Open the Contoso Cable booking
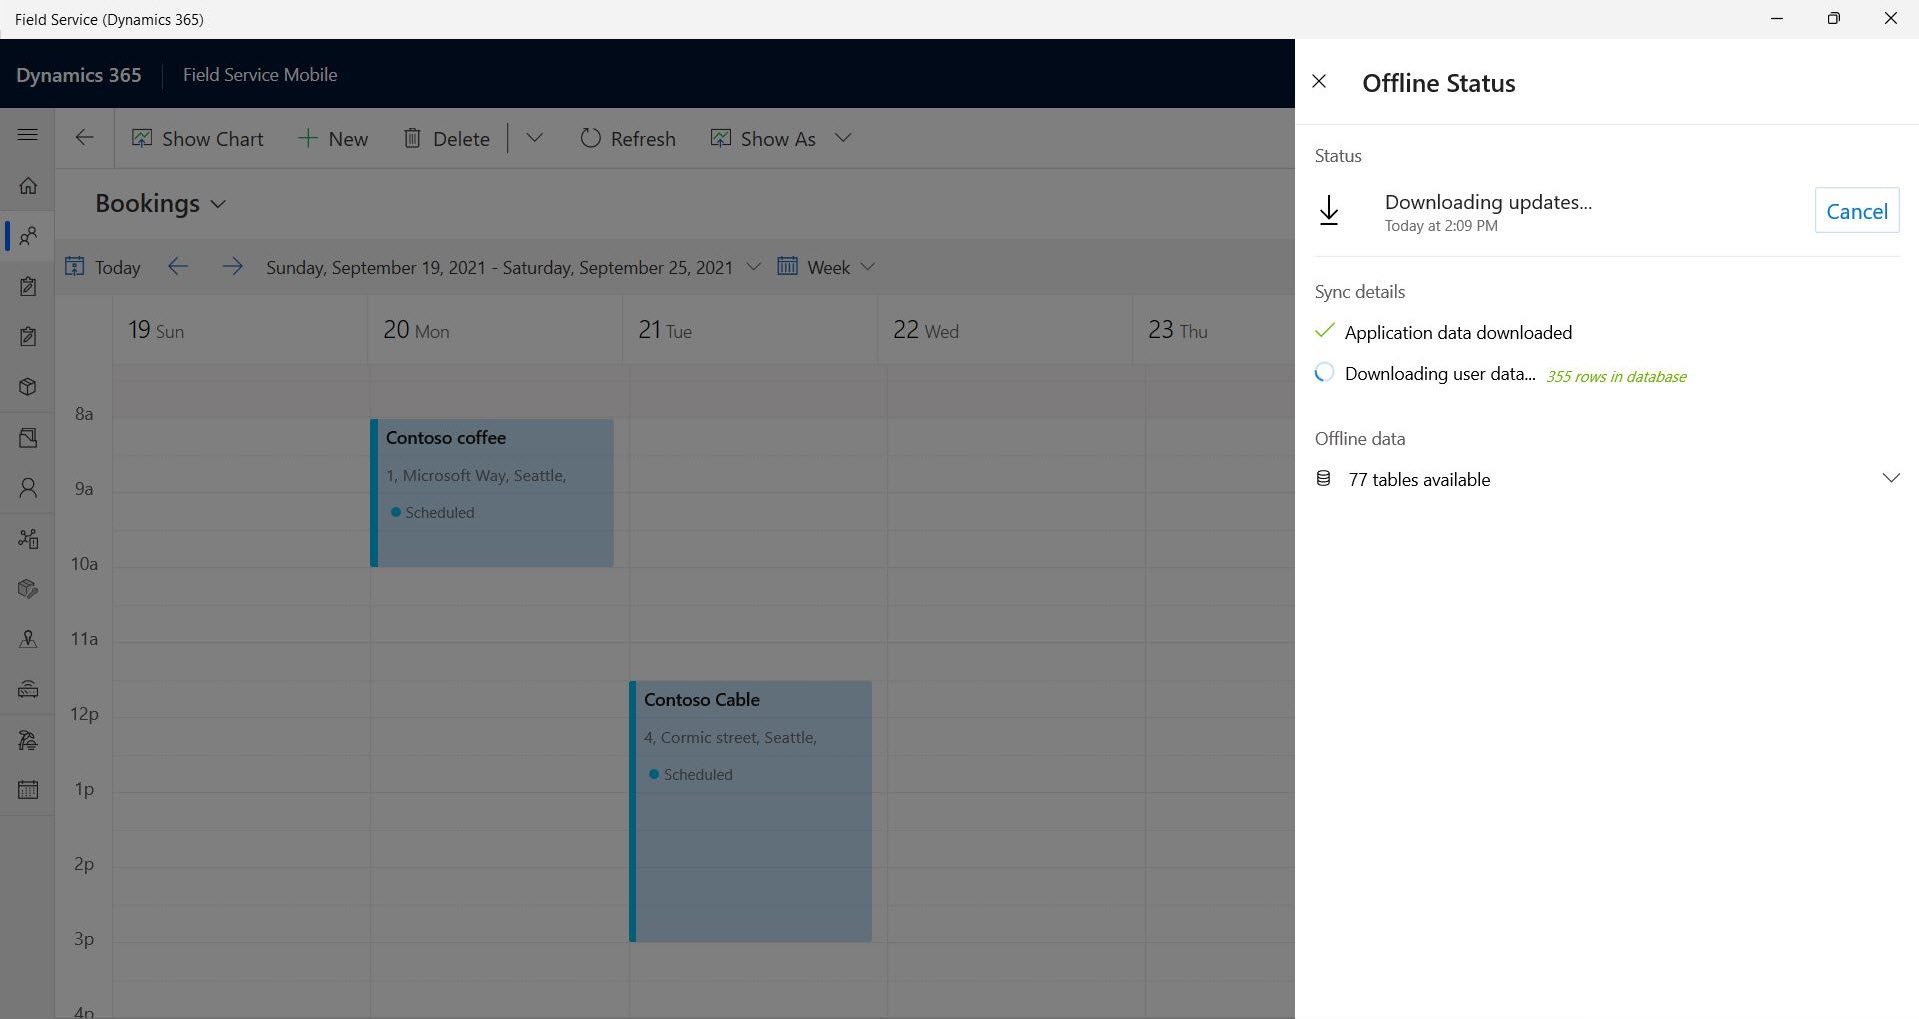Viewport: 1919px width, 1019px height. click(x=750, y=811)
